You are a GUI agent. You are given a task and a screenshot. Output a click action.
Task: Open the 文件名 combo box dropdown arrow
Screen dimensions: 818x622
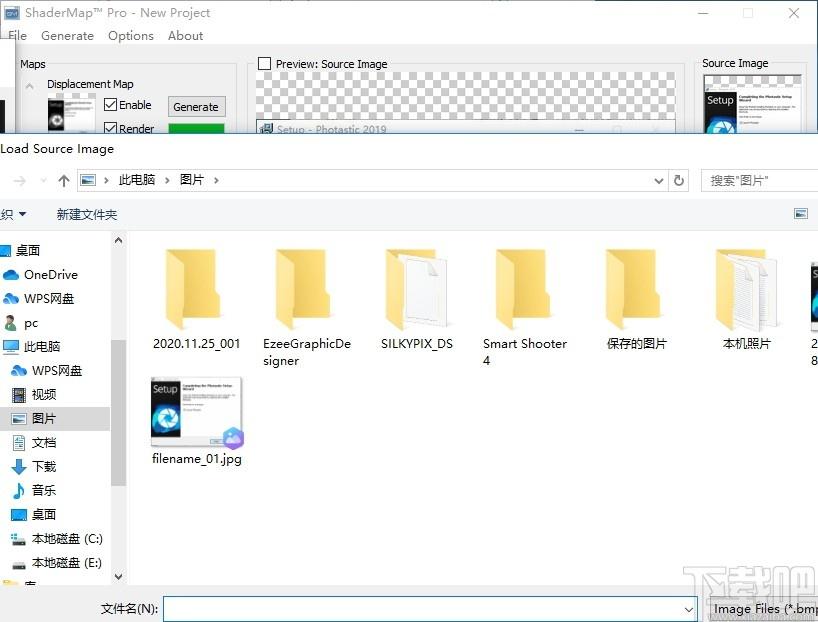pos(689,609)
